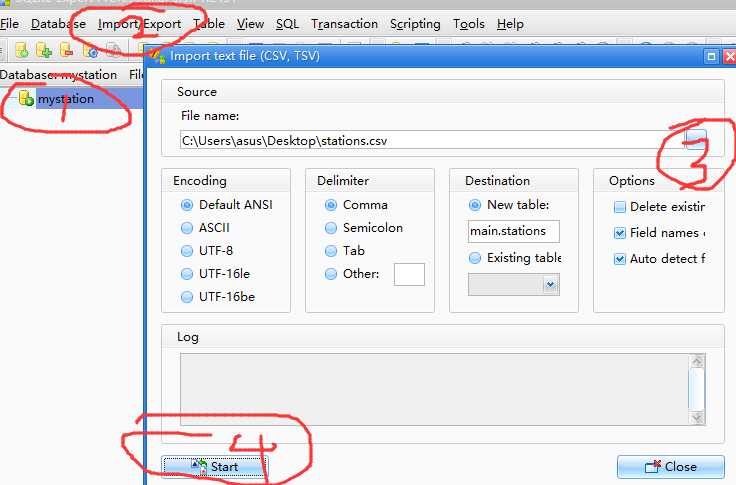Click the Open Database icon with green plus

pos(44,49)
